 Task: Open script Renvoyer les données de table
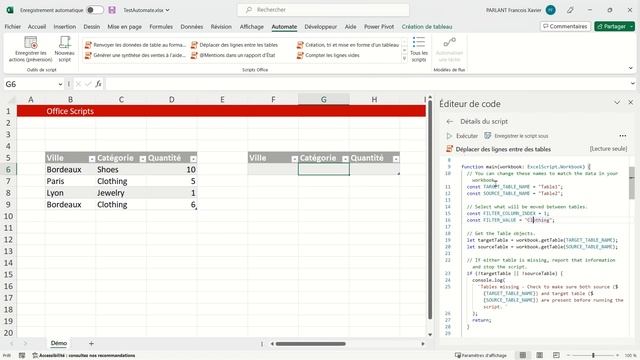(x=135, y=45)
